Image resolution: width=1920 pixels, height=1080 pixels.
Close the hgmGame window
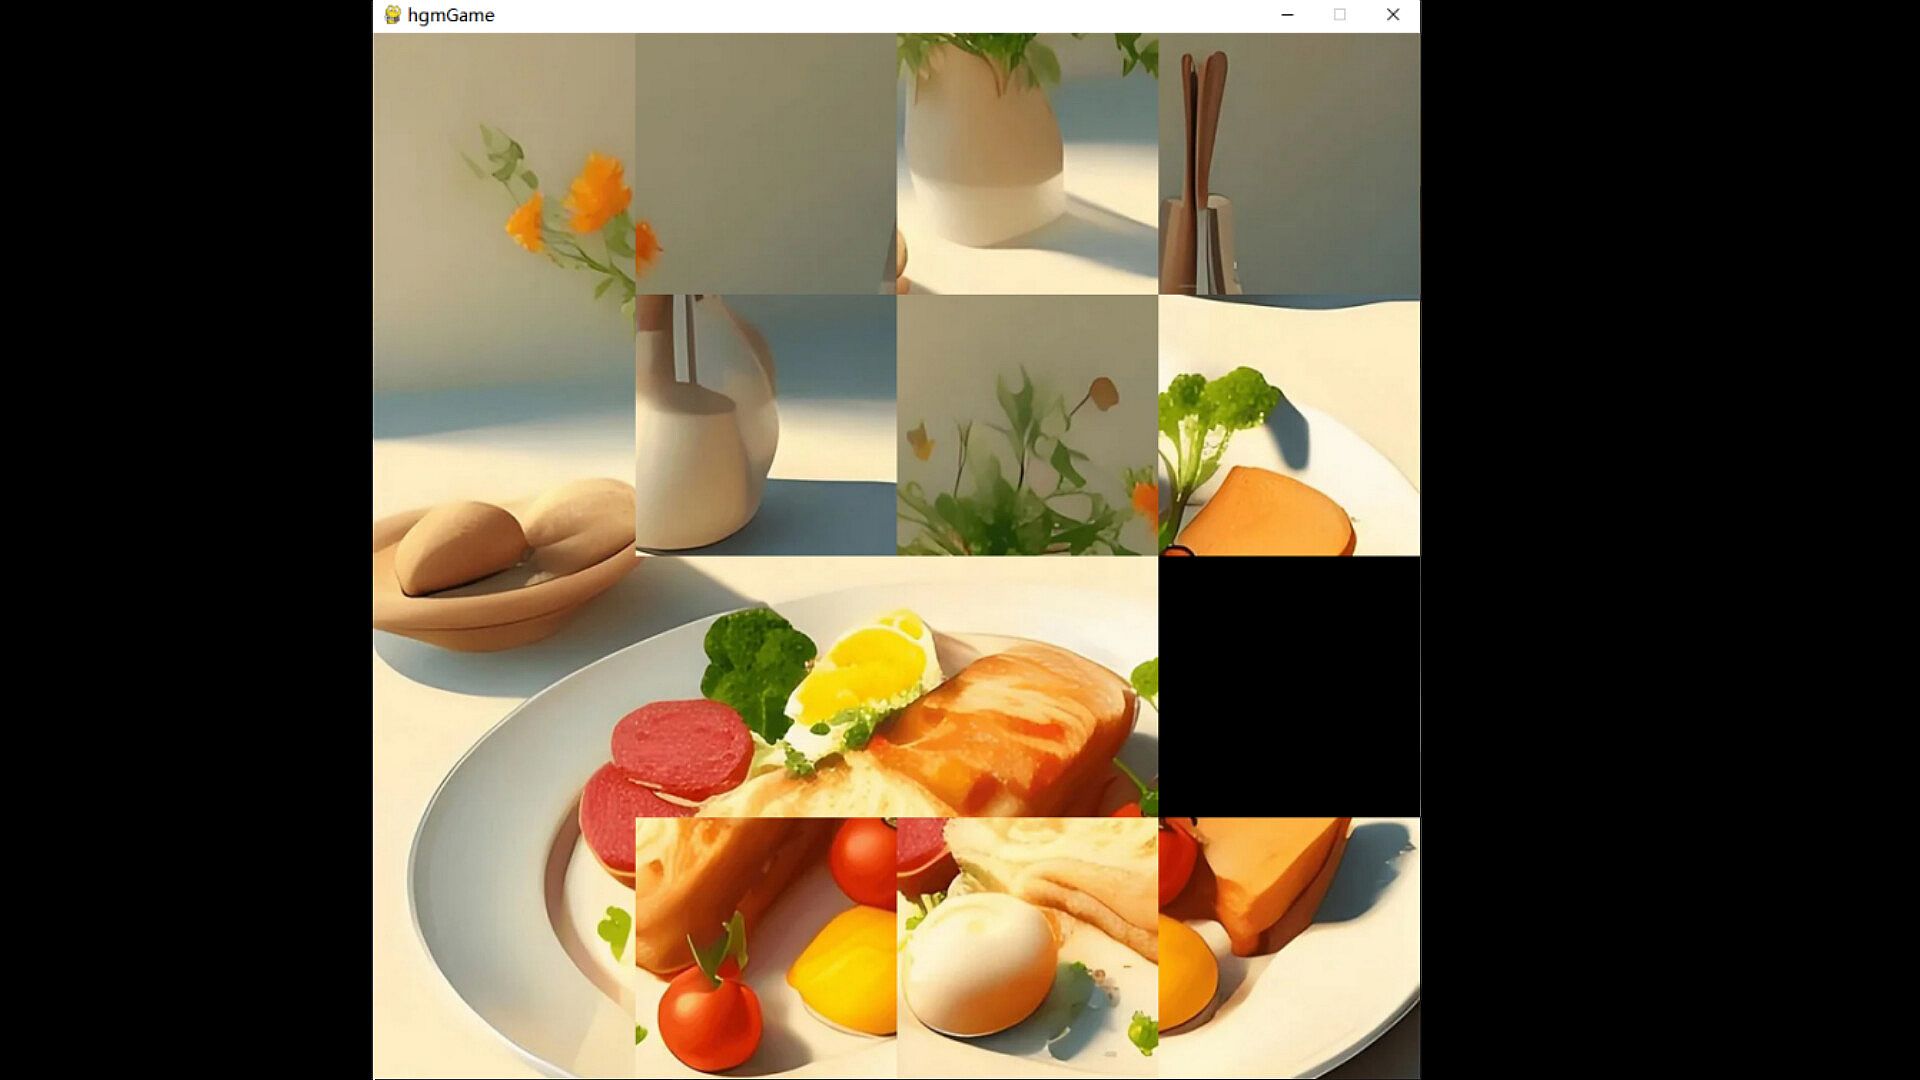coord(1392,15)
